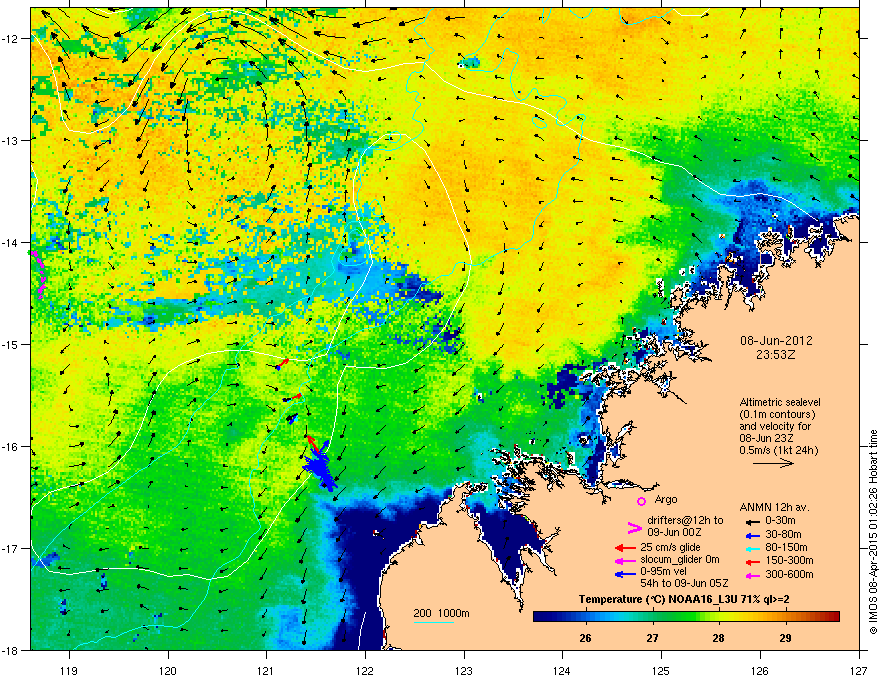Click the dark red end of color bar

pos(833,617)
